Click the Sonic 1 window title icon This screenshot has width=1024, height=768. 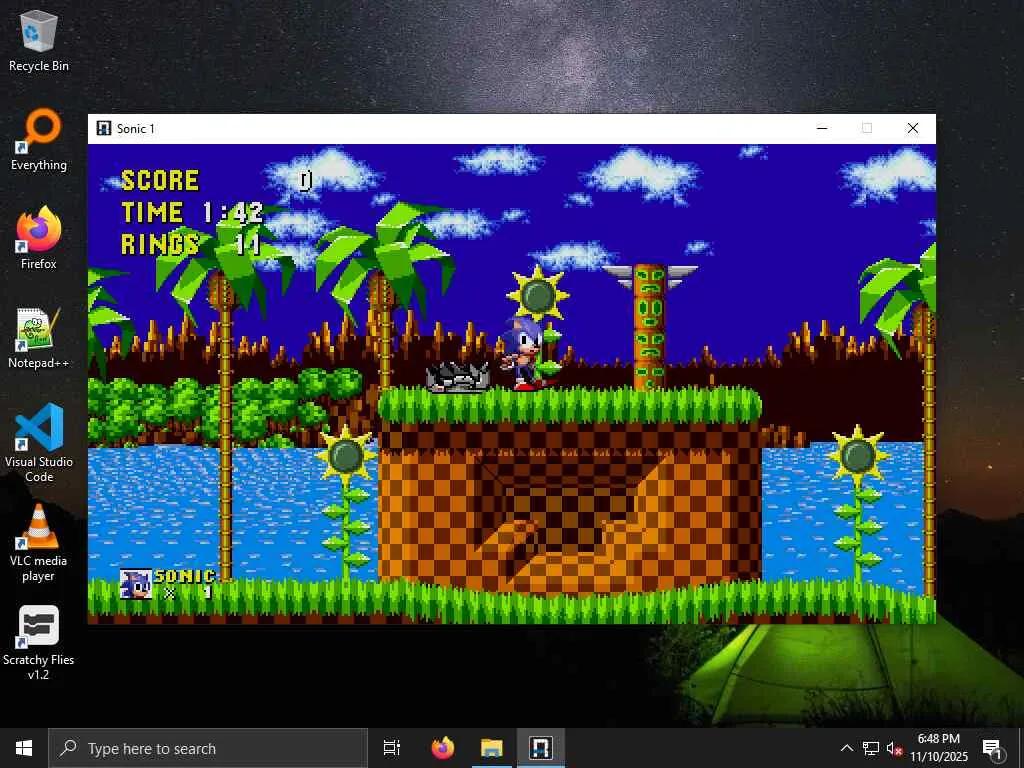[x=104, y=129]
